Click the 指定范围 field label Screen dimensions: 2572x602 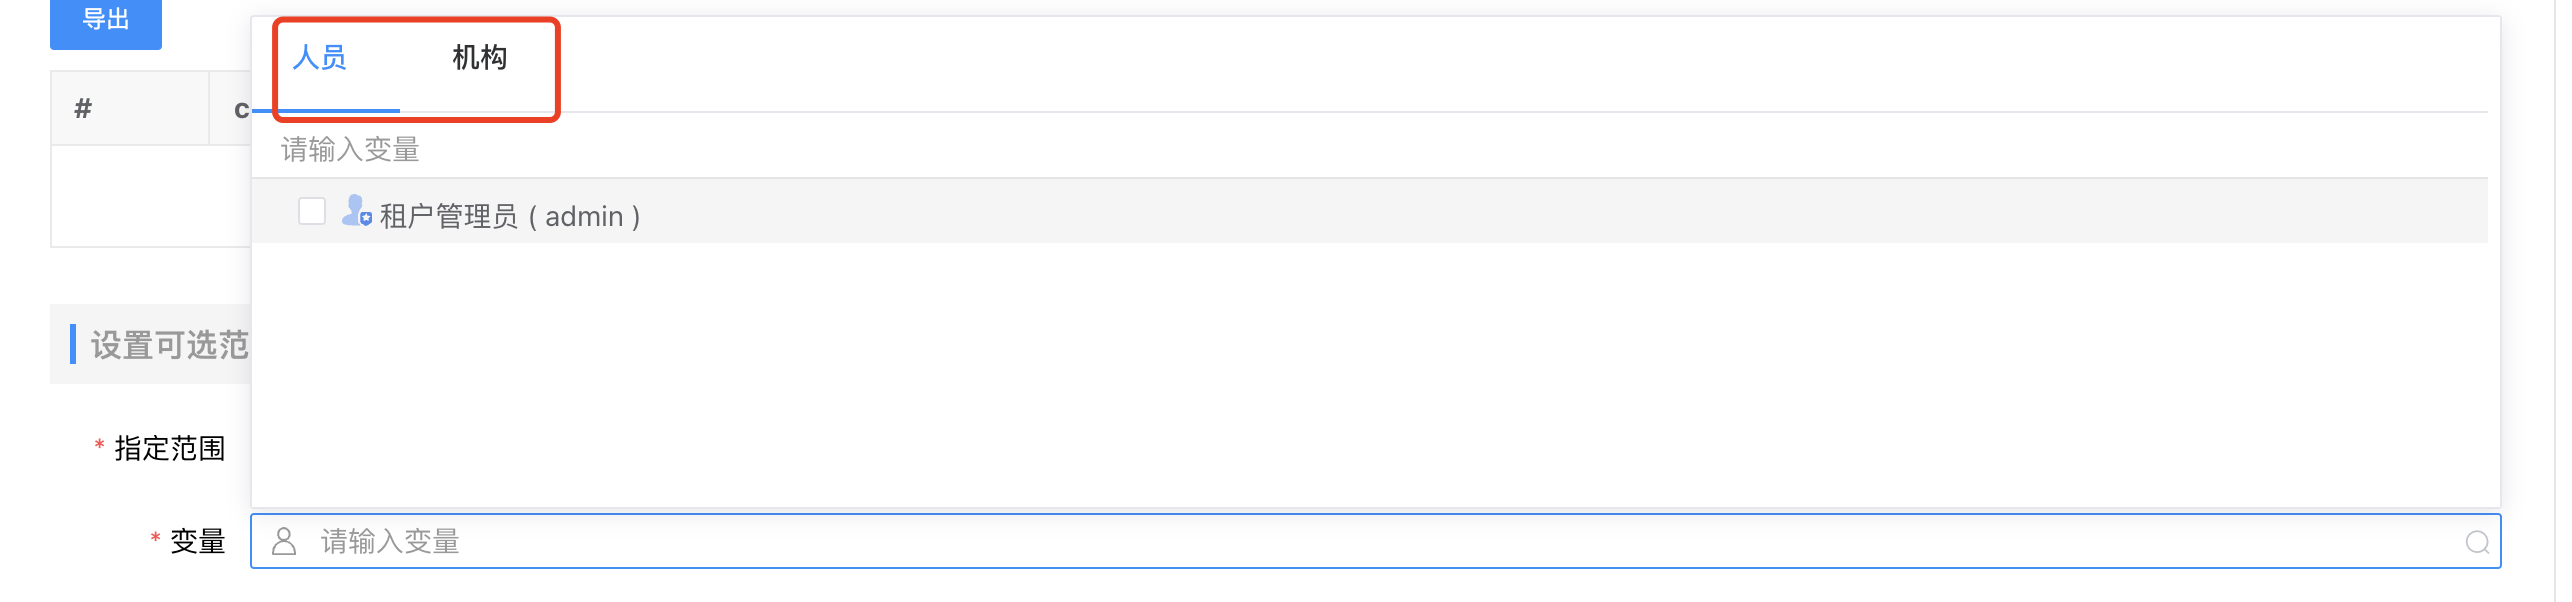coord(170,448)
